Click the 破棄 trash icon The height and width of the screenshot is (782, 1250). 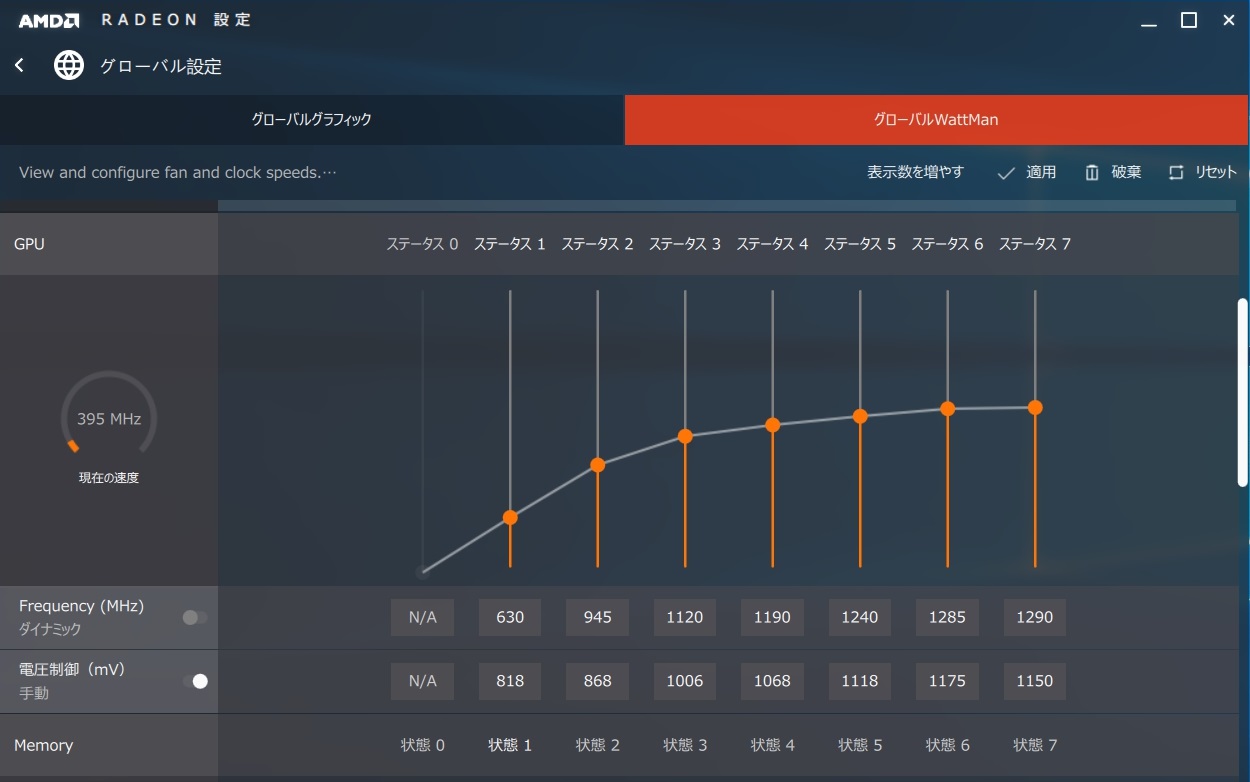tap(1092, 173)
